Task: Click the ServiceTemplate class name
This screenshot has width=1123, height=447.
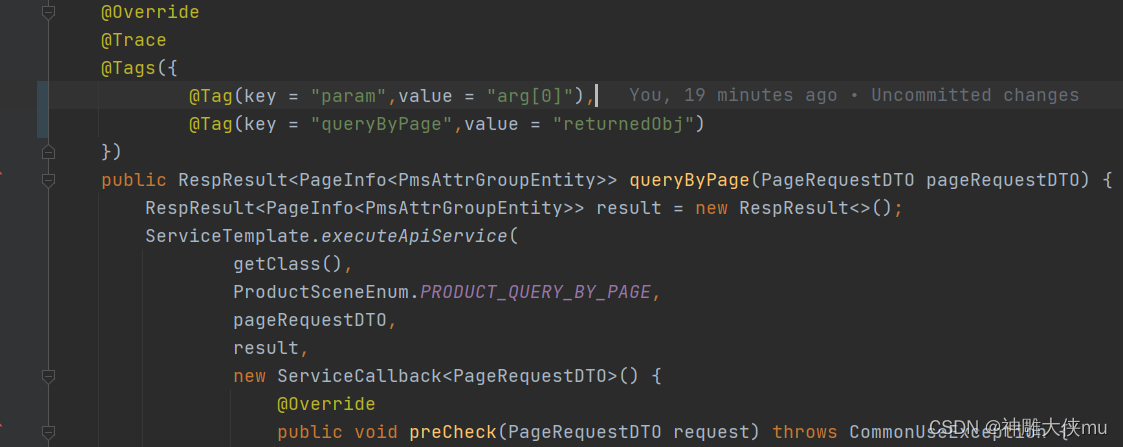Action: pos(227,236)
